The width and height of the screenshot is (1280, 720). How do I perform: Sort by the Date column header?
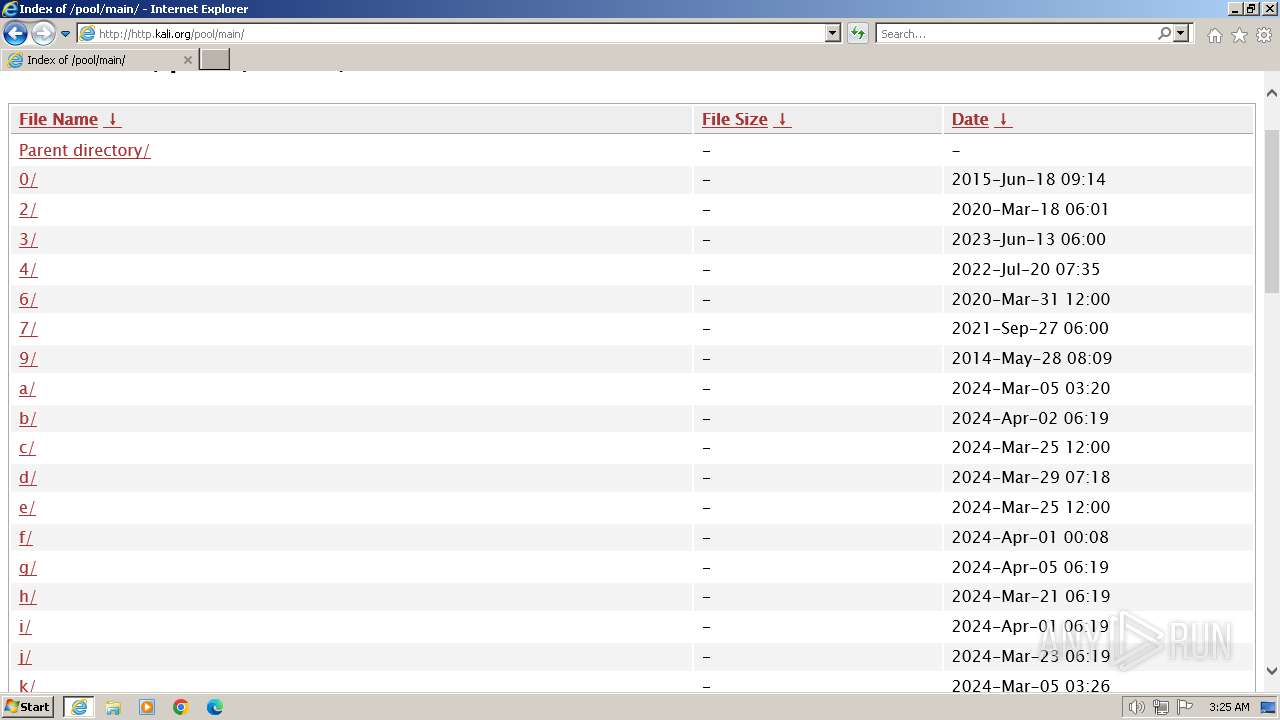pos(981,119)
